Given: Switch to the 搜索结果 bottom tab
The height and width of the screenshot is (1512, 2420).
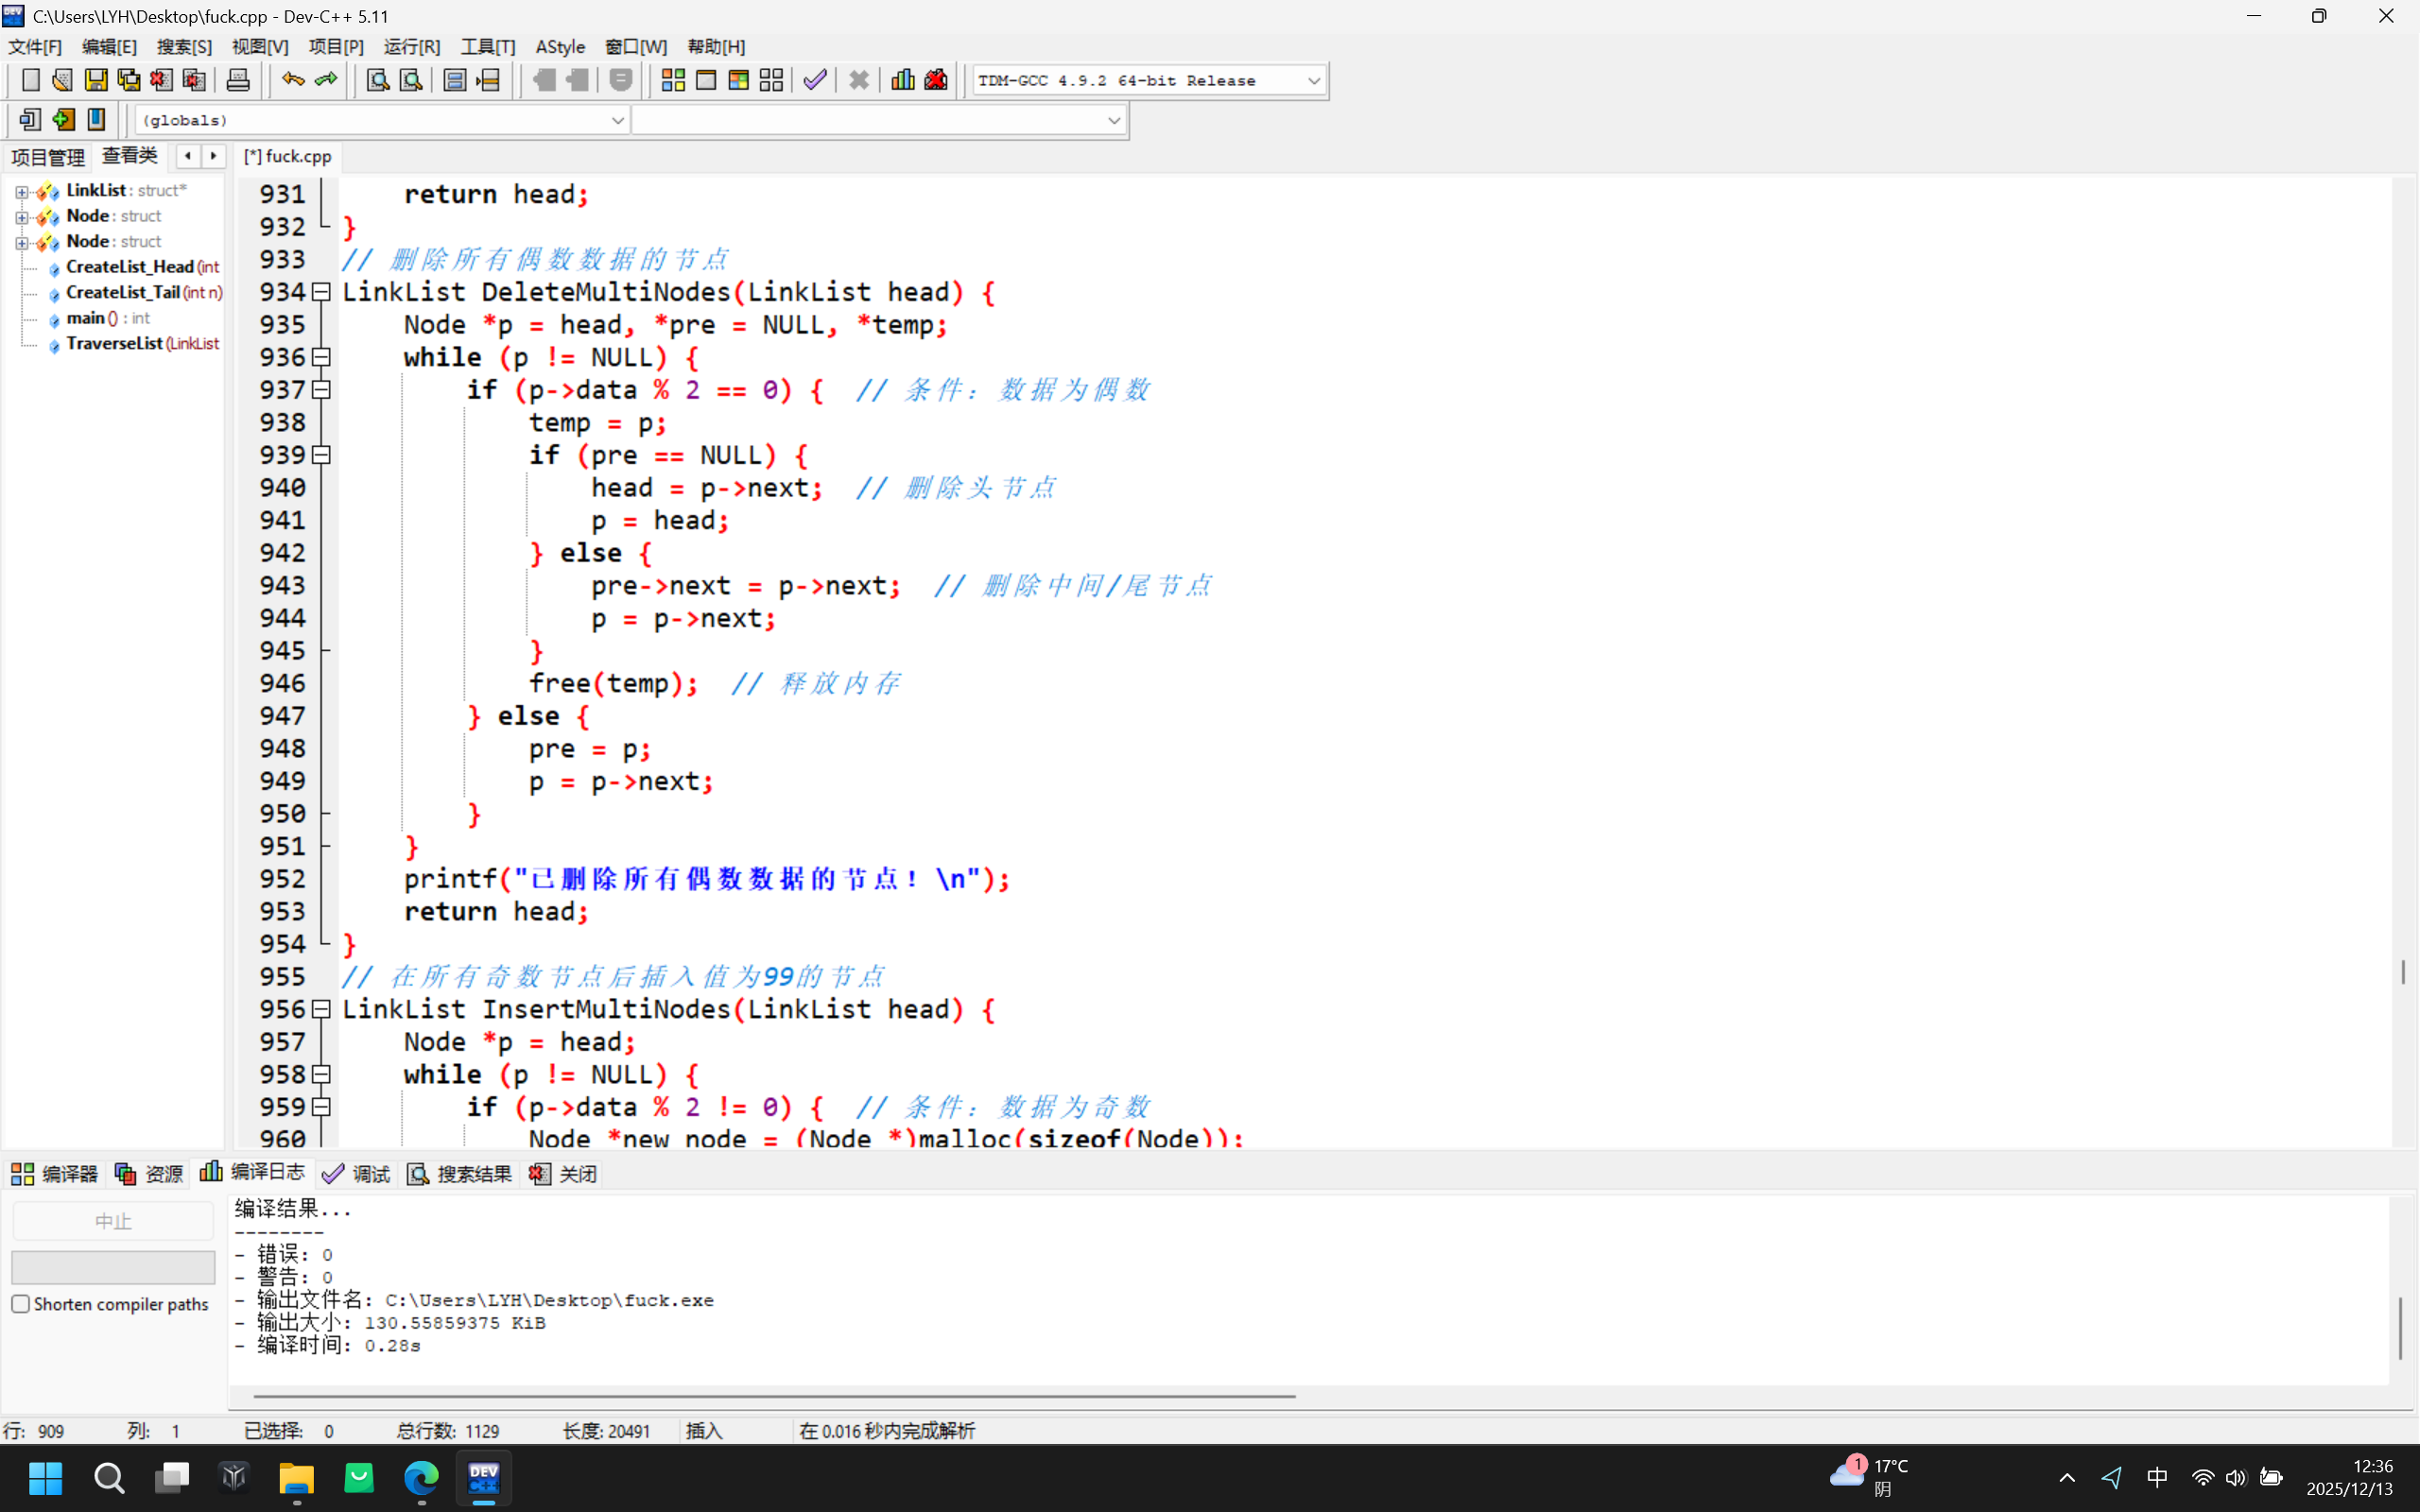Looking at the screenshot, I should pos(461,1174).
